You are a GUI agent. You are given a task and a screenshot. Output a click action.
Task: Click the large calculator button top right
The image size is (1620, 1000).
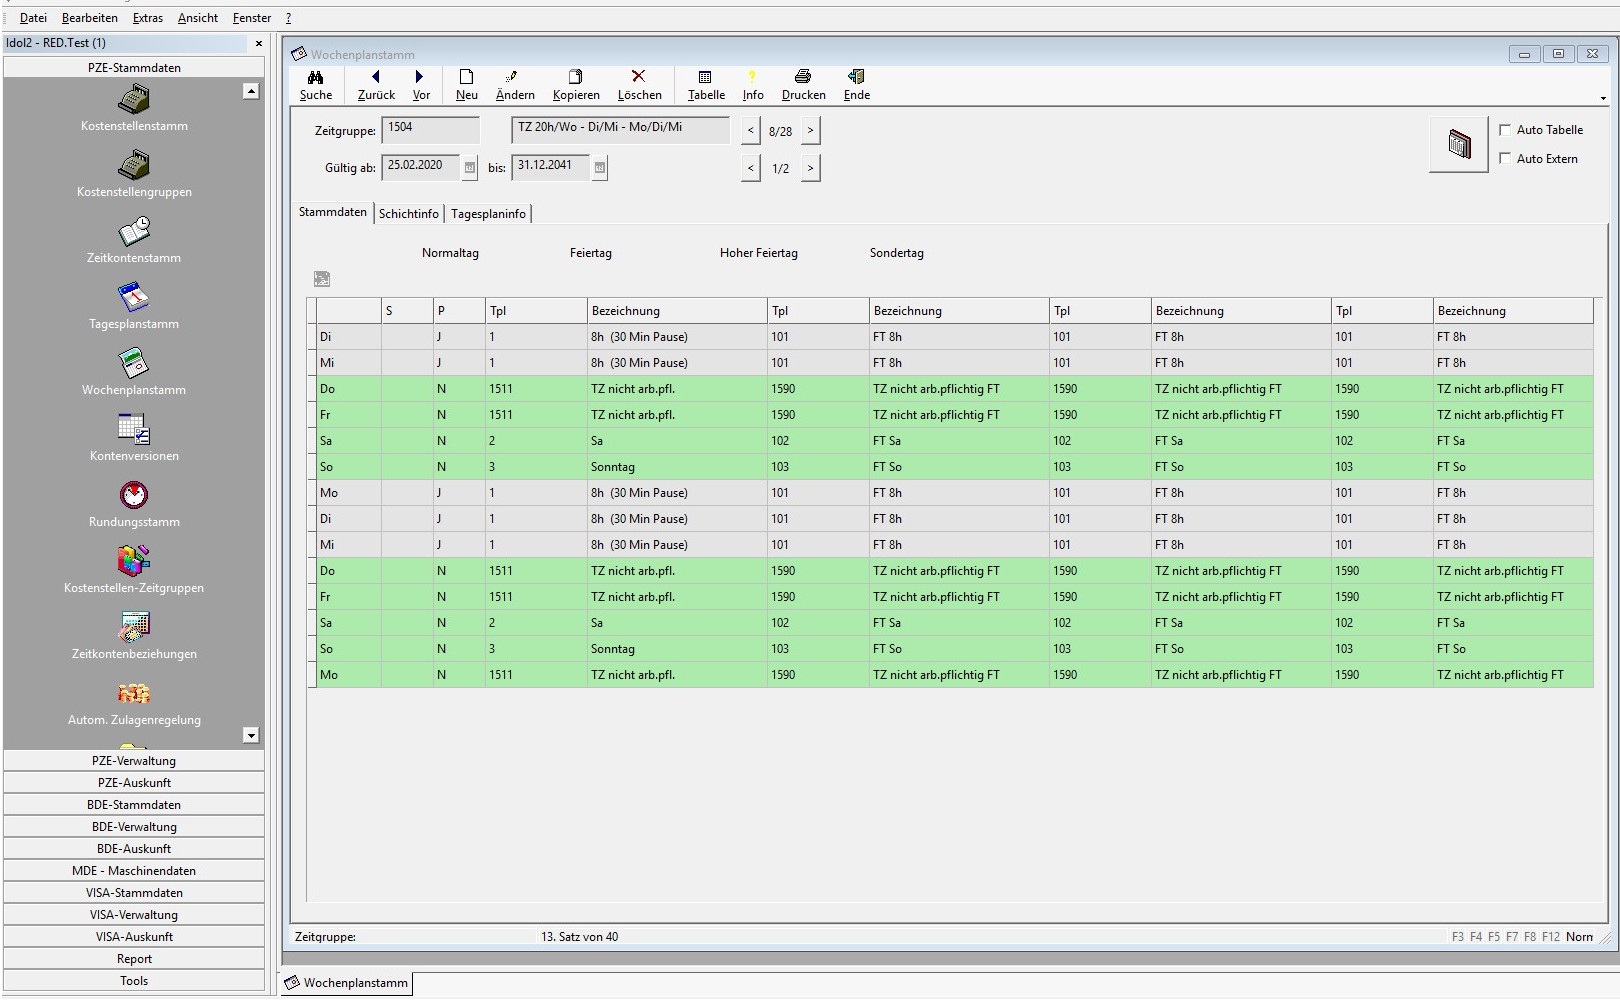point(1459,145)
